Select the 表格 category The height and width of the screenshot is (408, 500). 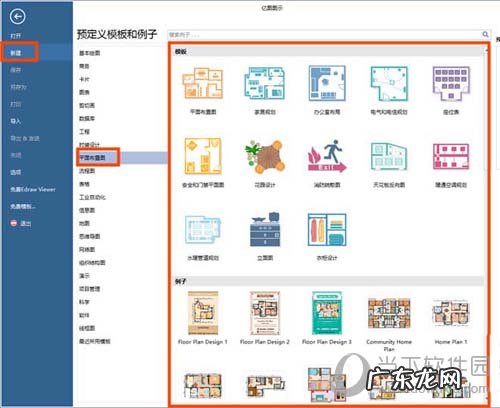click(84, 184)
